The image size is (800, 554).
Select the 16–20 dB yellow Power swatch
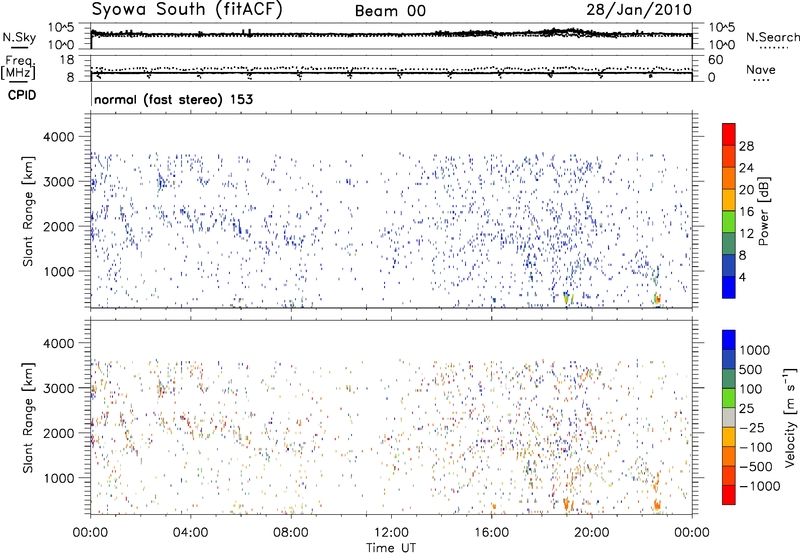tap(729, 200)
